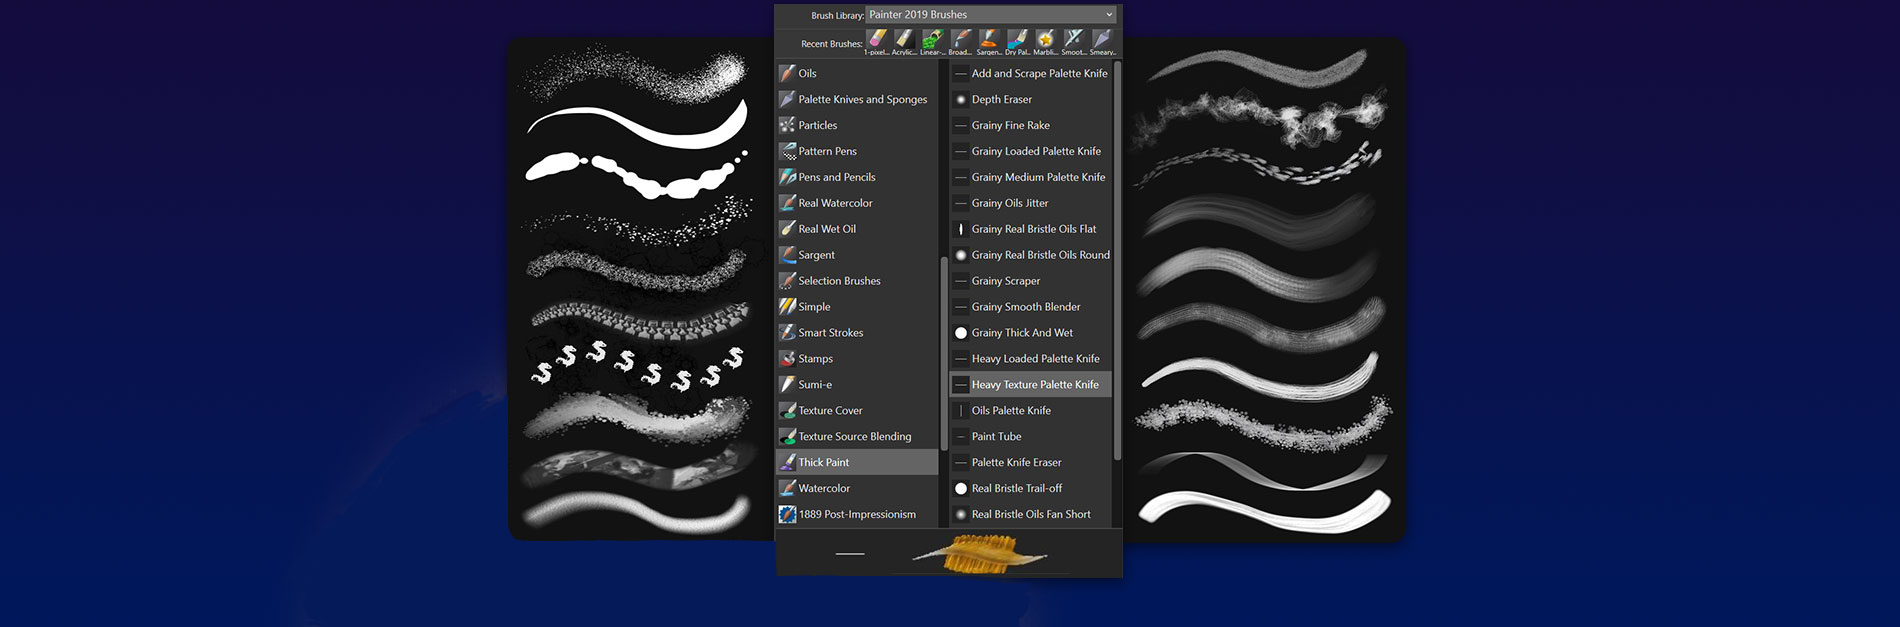Select the Pens and Pencils icon

coord(788,177)
